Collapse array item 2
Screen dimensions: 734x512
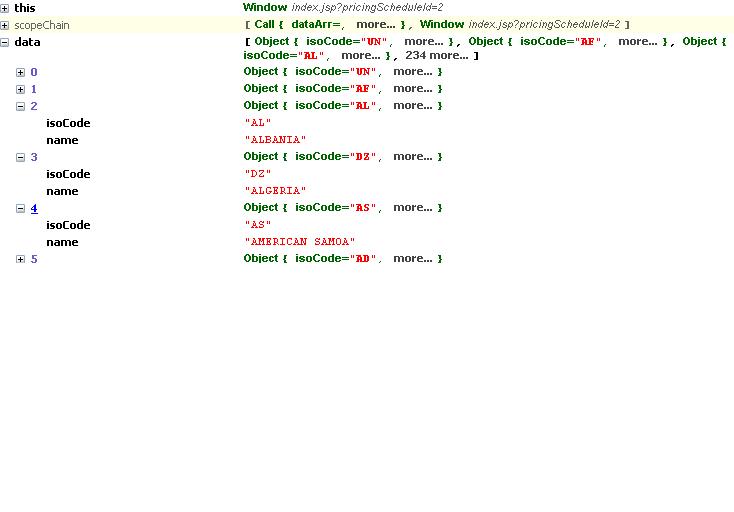click(x=21, y=106)
